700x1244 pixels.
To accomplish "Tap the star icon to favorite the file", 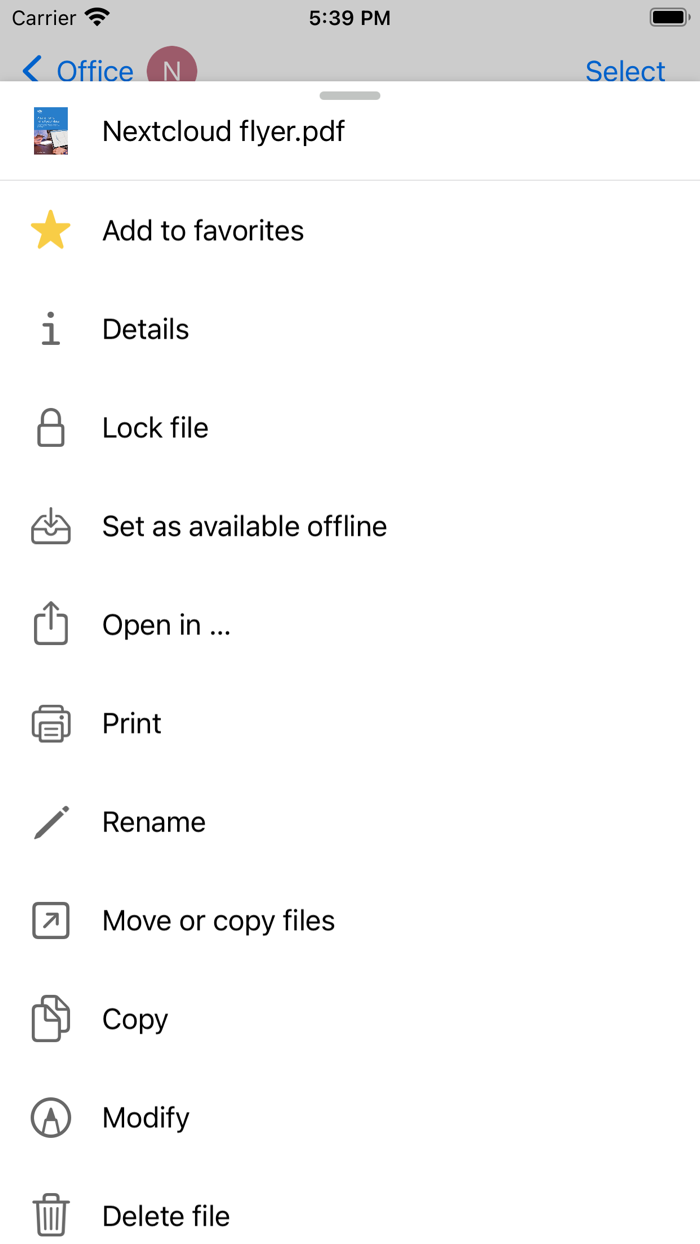I will point(50,230).
